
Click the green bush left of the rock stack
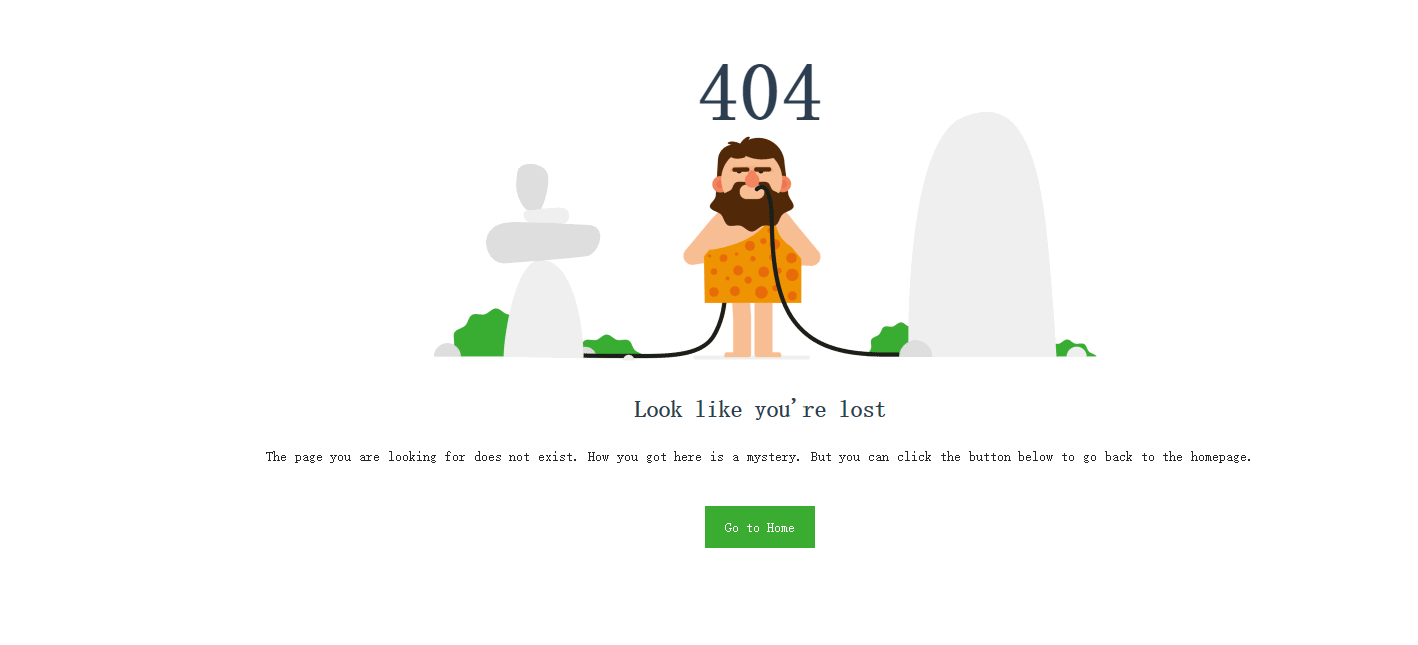[x=482, y=334]
